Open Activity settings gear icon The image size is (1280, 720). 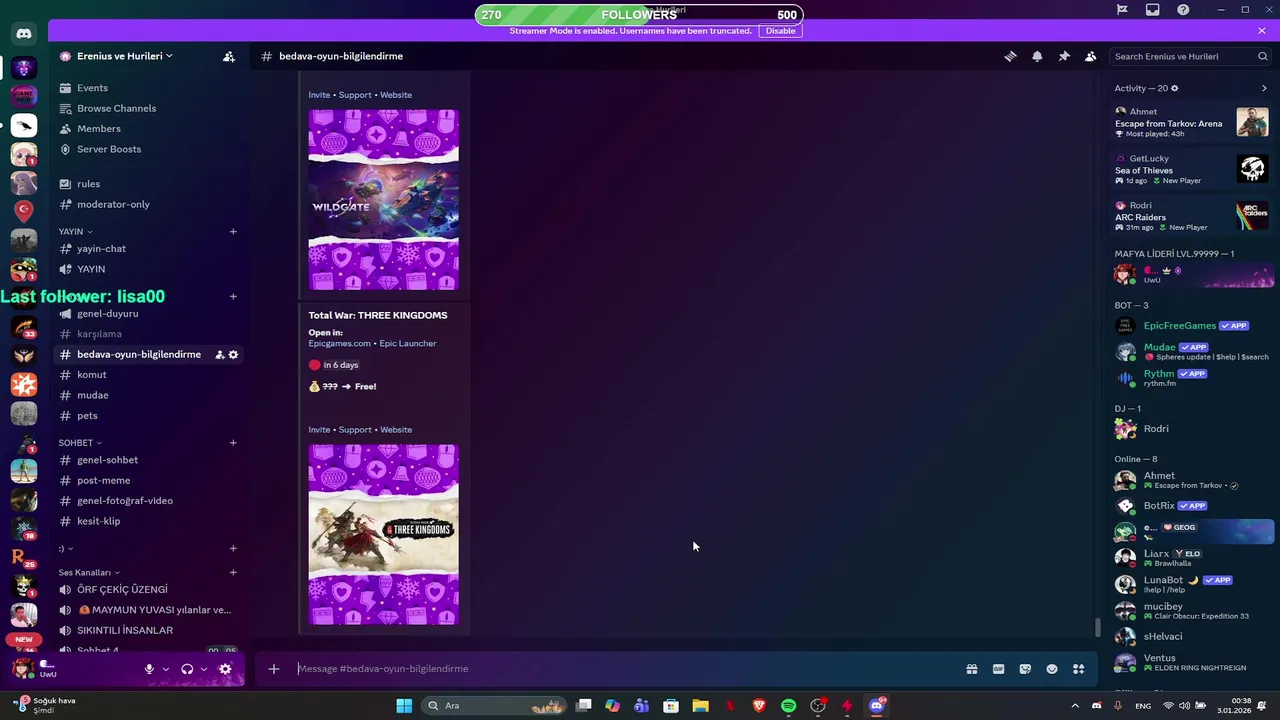[1175, 88]
